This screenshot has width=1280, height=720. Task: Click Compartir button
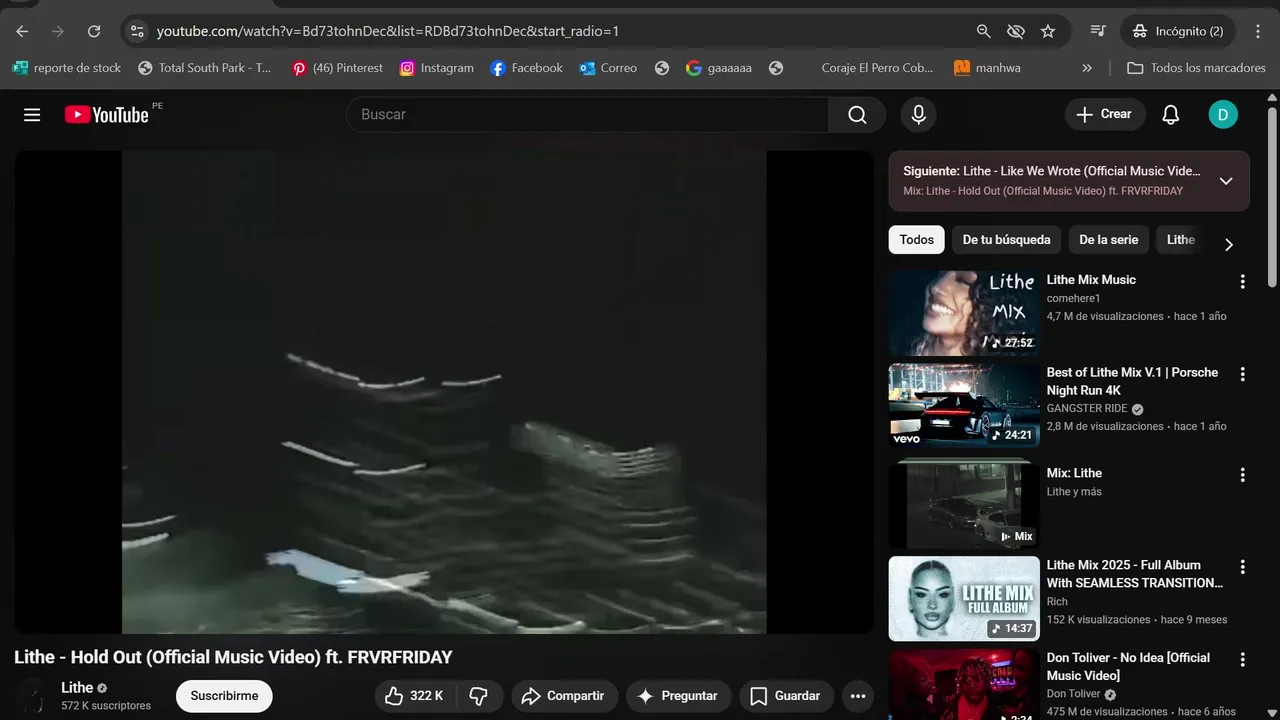564,696
